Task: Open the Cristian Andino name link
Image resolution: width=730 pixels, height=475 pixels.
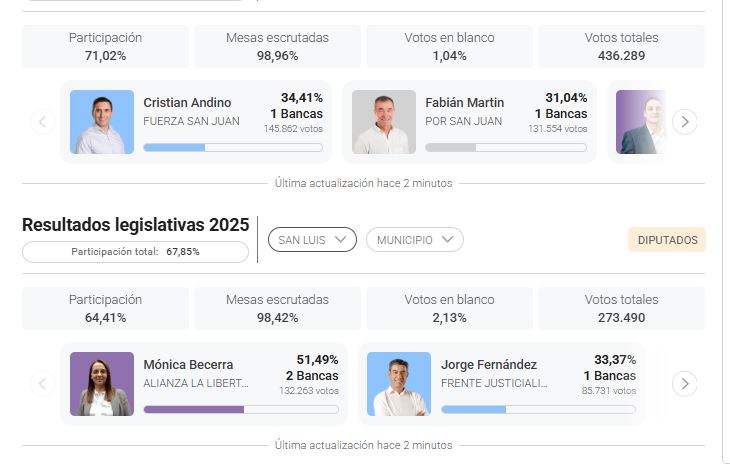Action: [187, 103]
